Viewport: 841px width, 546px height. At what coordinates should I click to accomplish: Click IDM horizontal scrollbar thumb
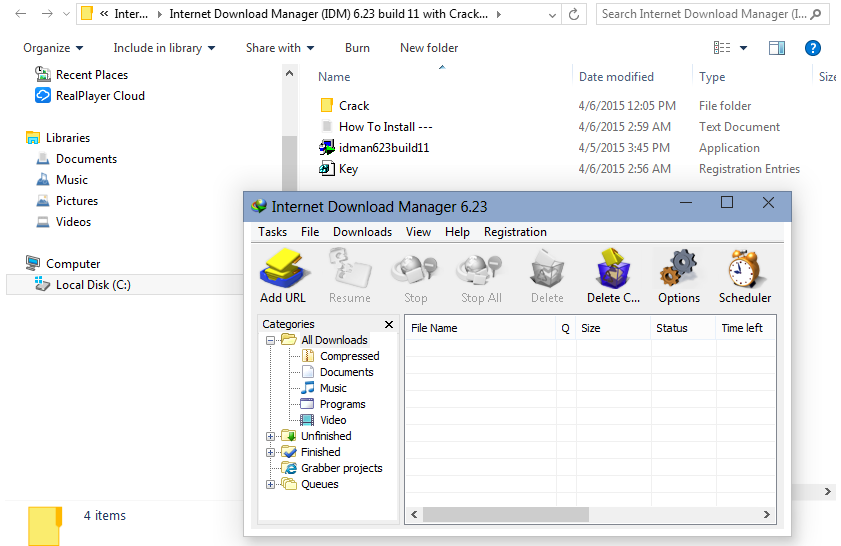coord(506,515)
